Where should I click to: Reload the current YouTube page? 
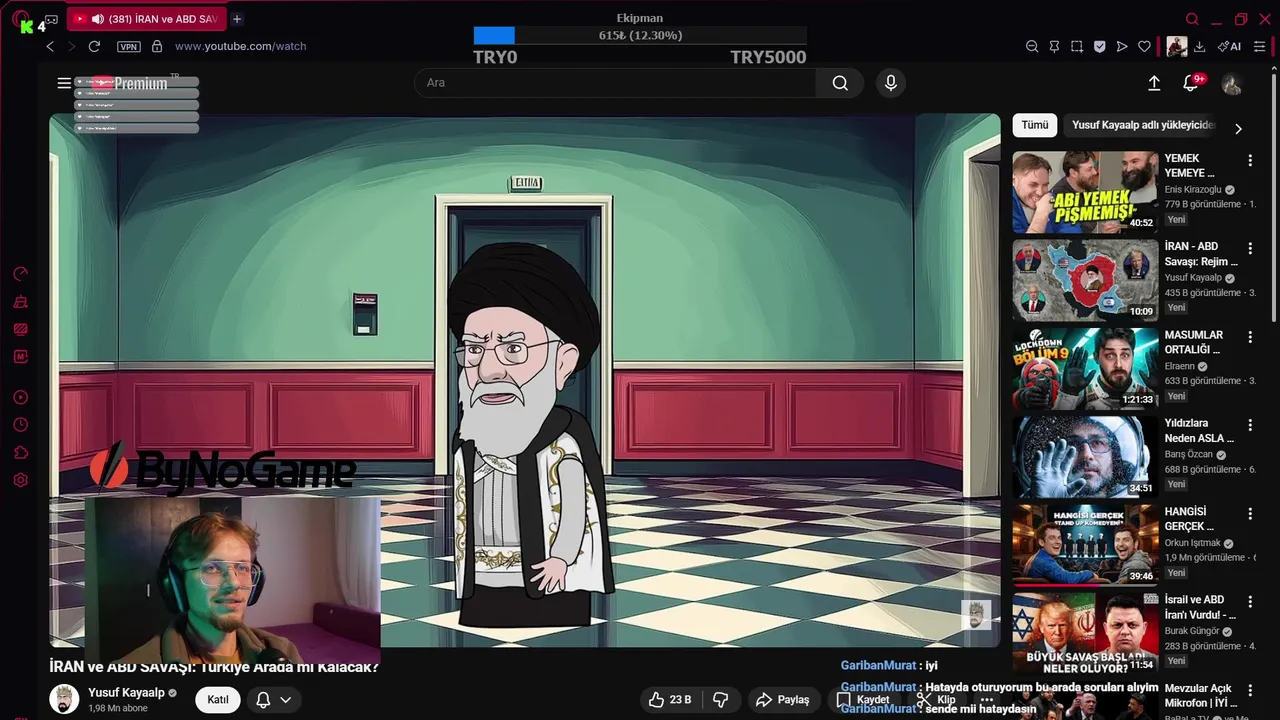point(94,46)
